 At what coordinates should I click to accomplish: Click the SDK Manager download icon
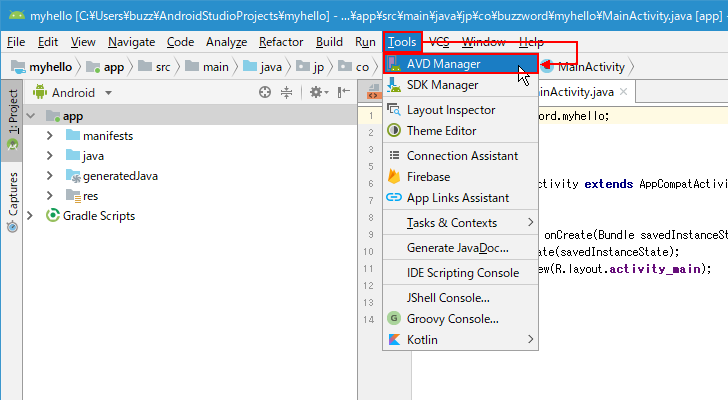(x=394, y=85)
